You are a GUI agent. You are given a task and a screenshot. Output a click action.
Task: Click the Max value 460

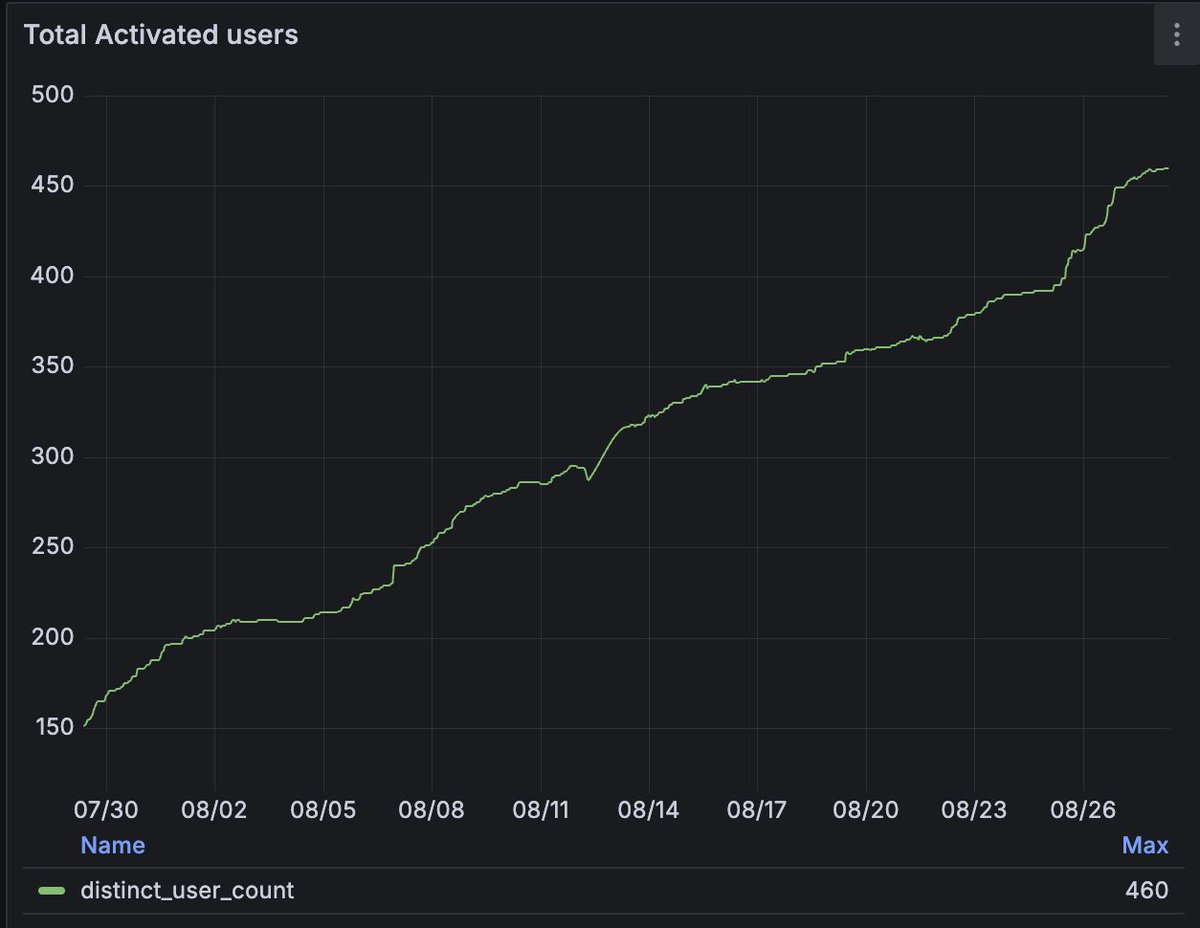pyautogui.click(x=1147, y=889)
